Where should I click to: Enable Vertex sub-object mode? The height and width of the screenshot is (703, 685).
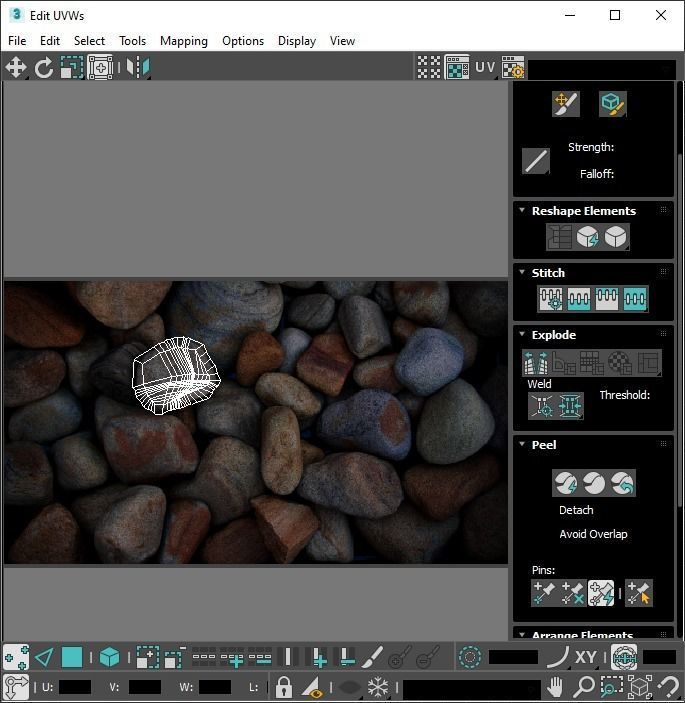[16, 658]
